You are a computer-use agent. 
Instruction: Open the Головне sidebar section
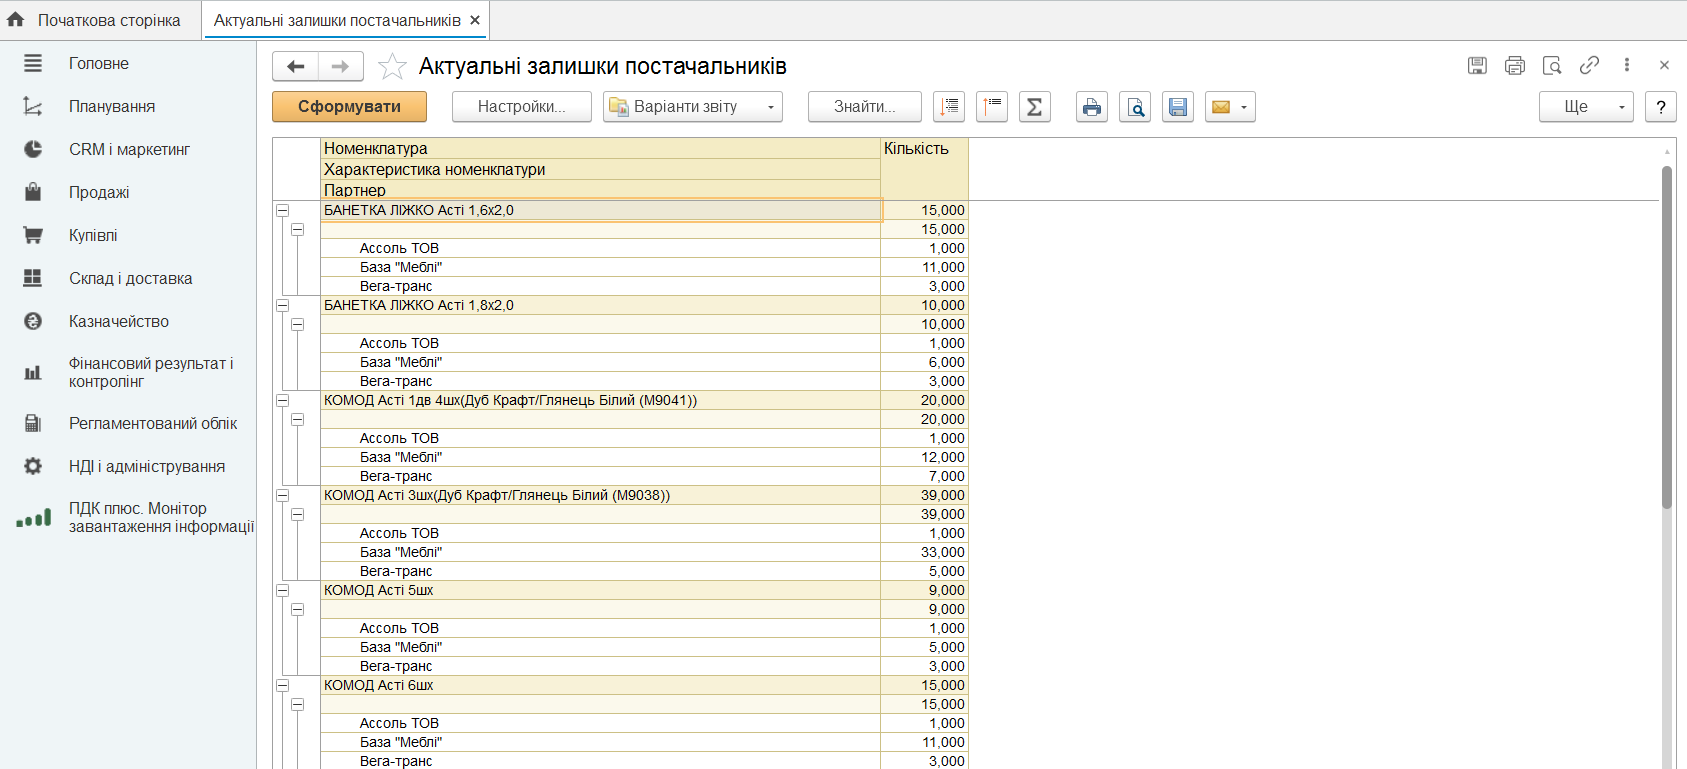point(128,63)
